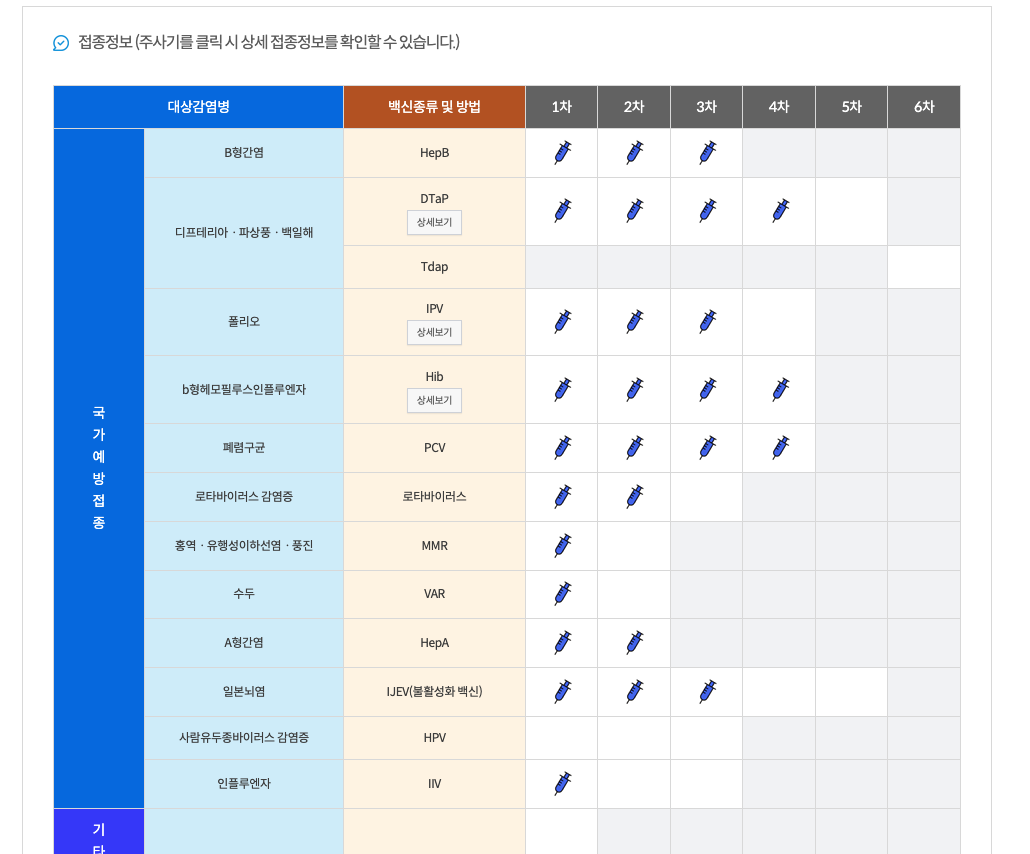Select IJEV 1차 syringe icon
The height and width of the screenshot is (854, 1030).
[x=563, y=692]
